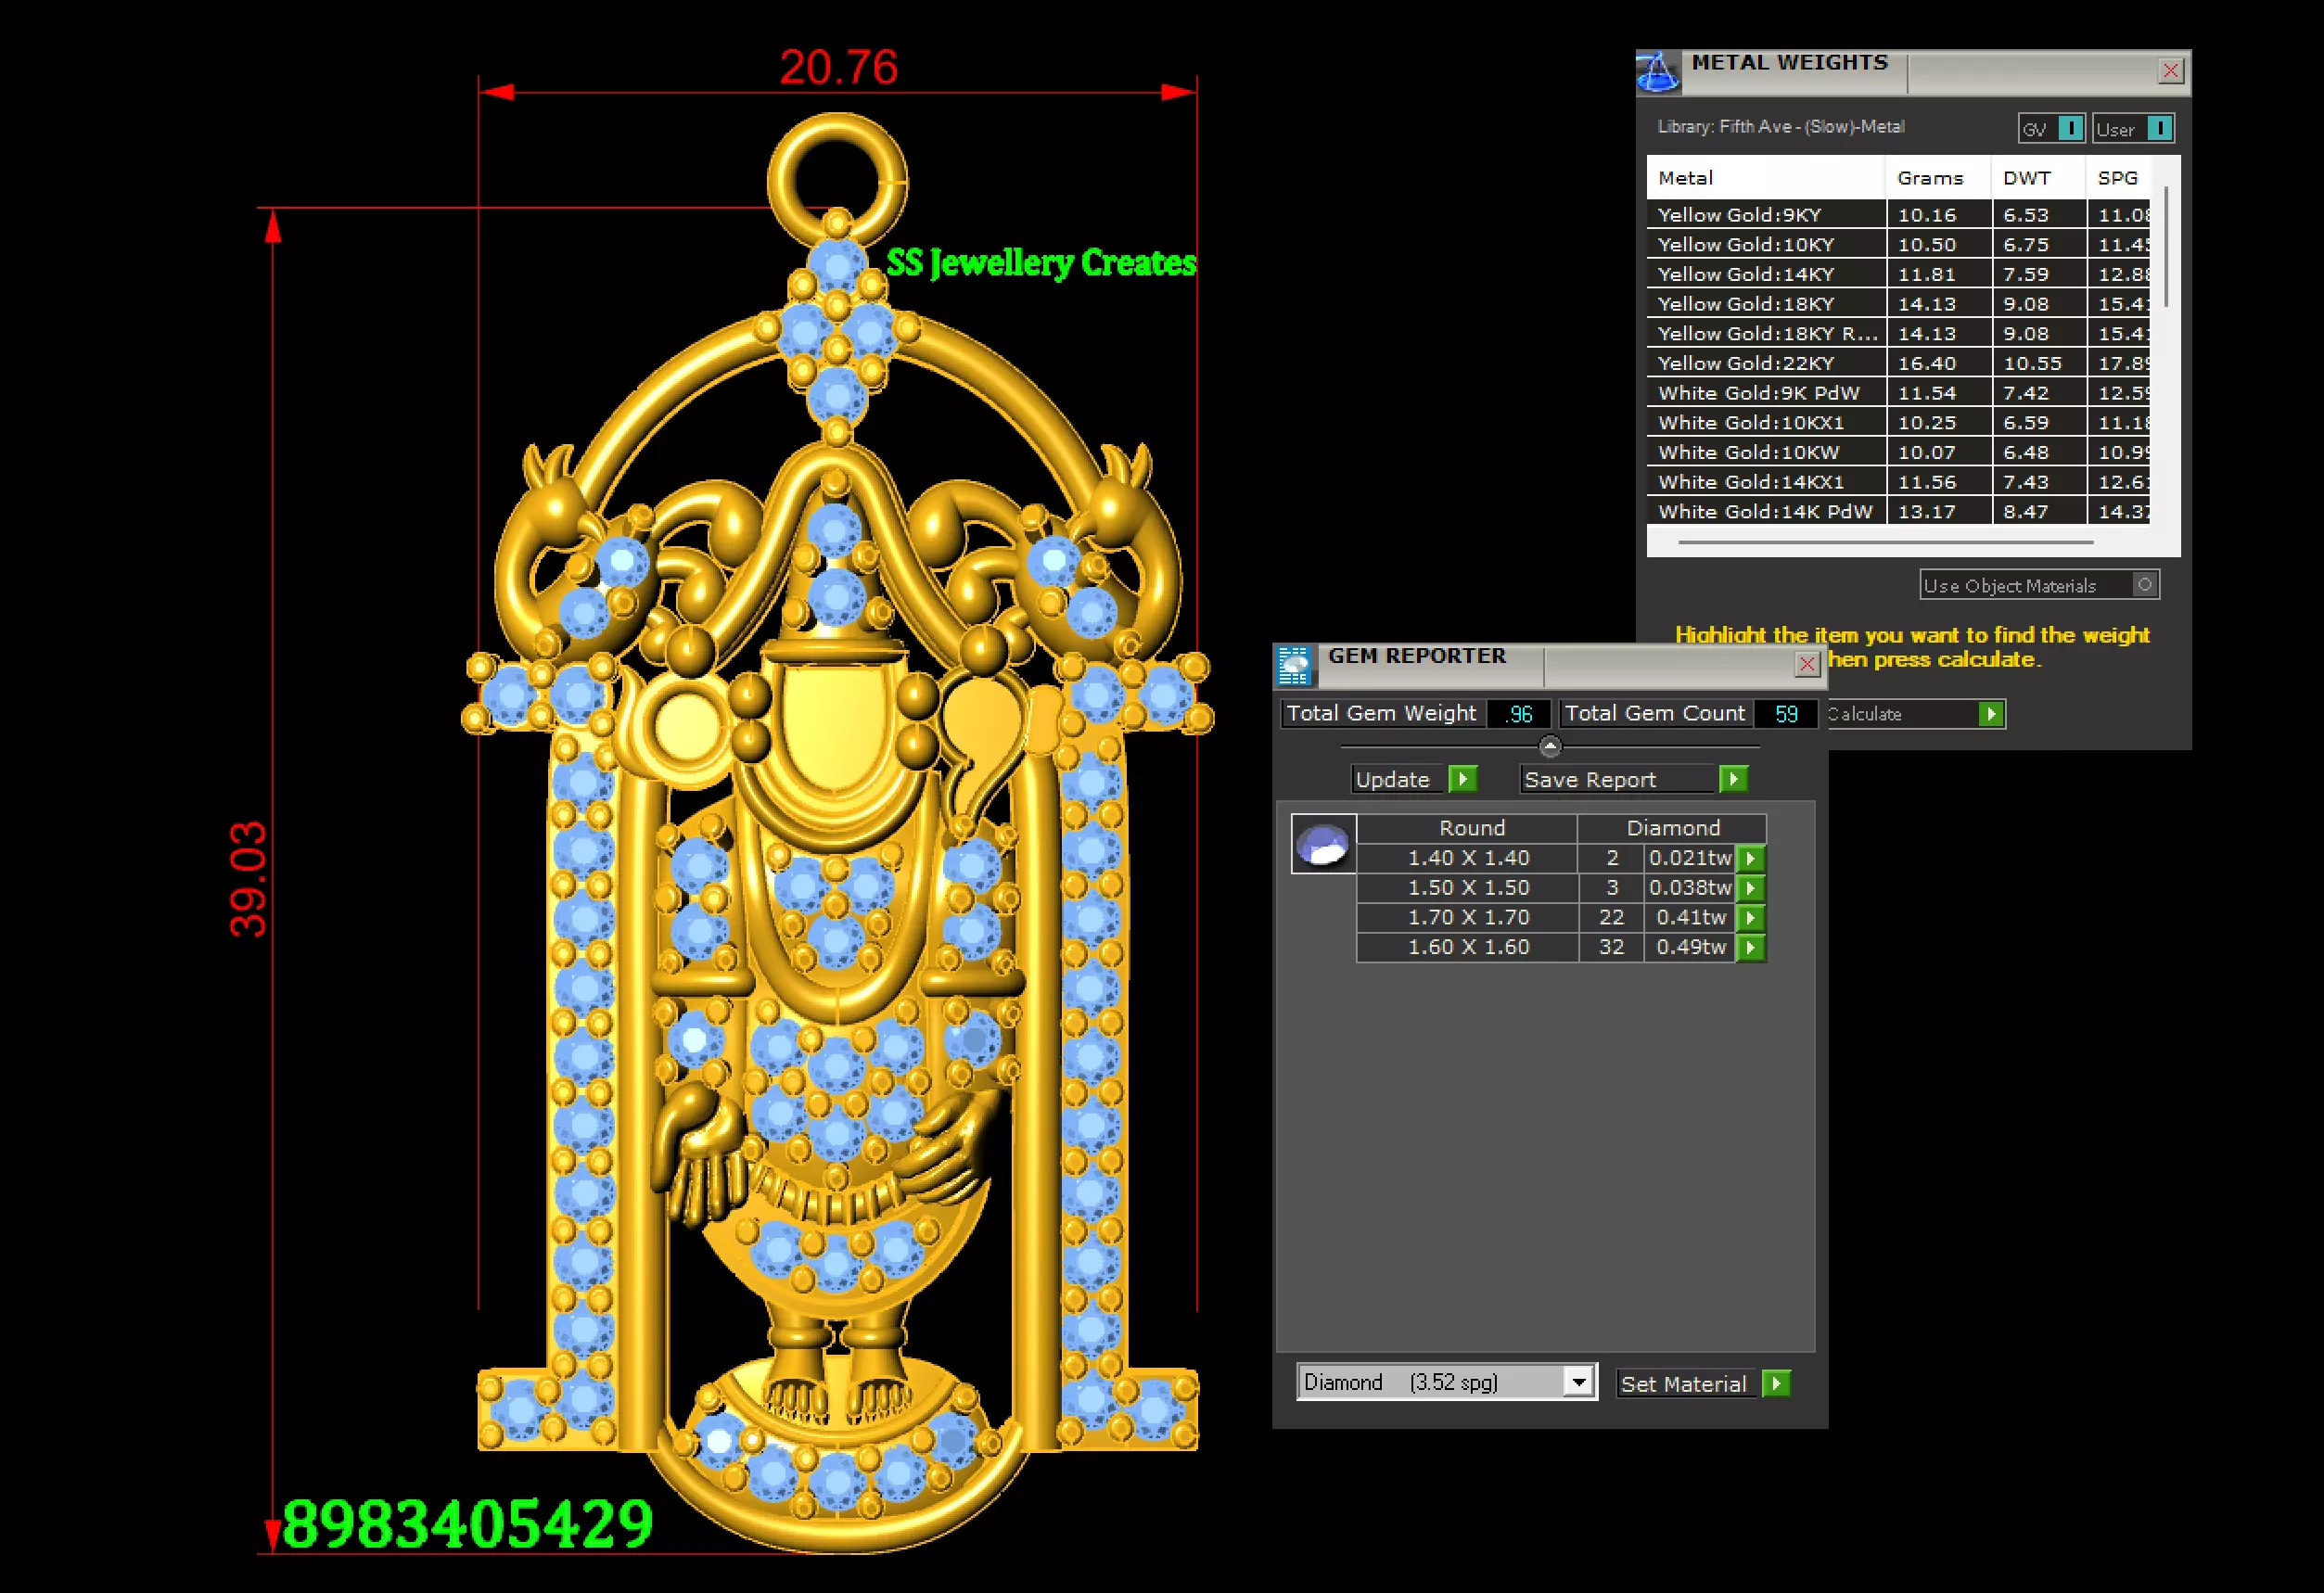Select the Yellow Gold:14KY row

coord(1898,274)
